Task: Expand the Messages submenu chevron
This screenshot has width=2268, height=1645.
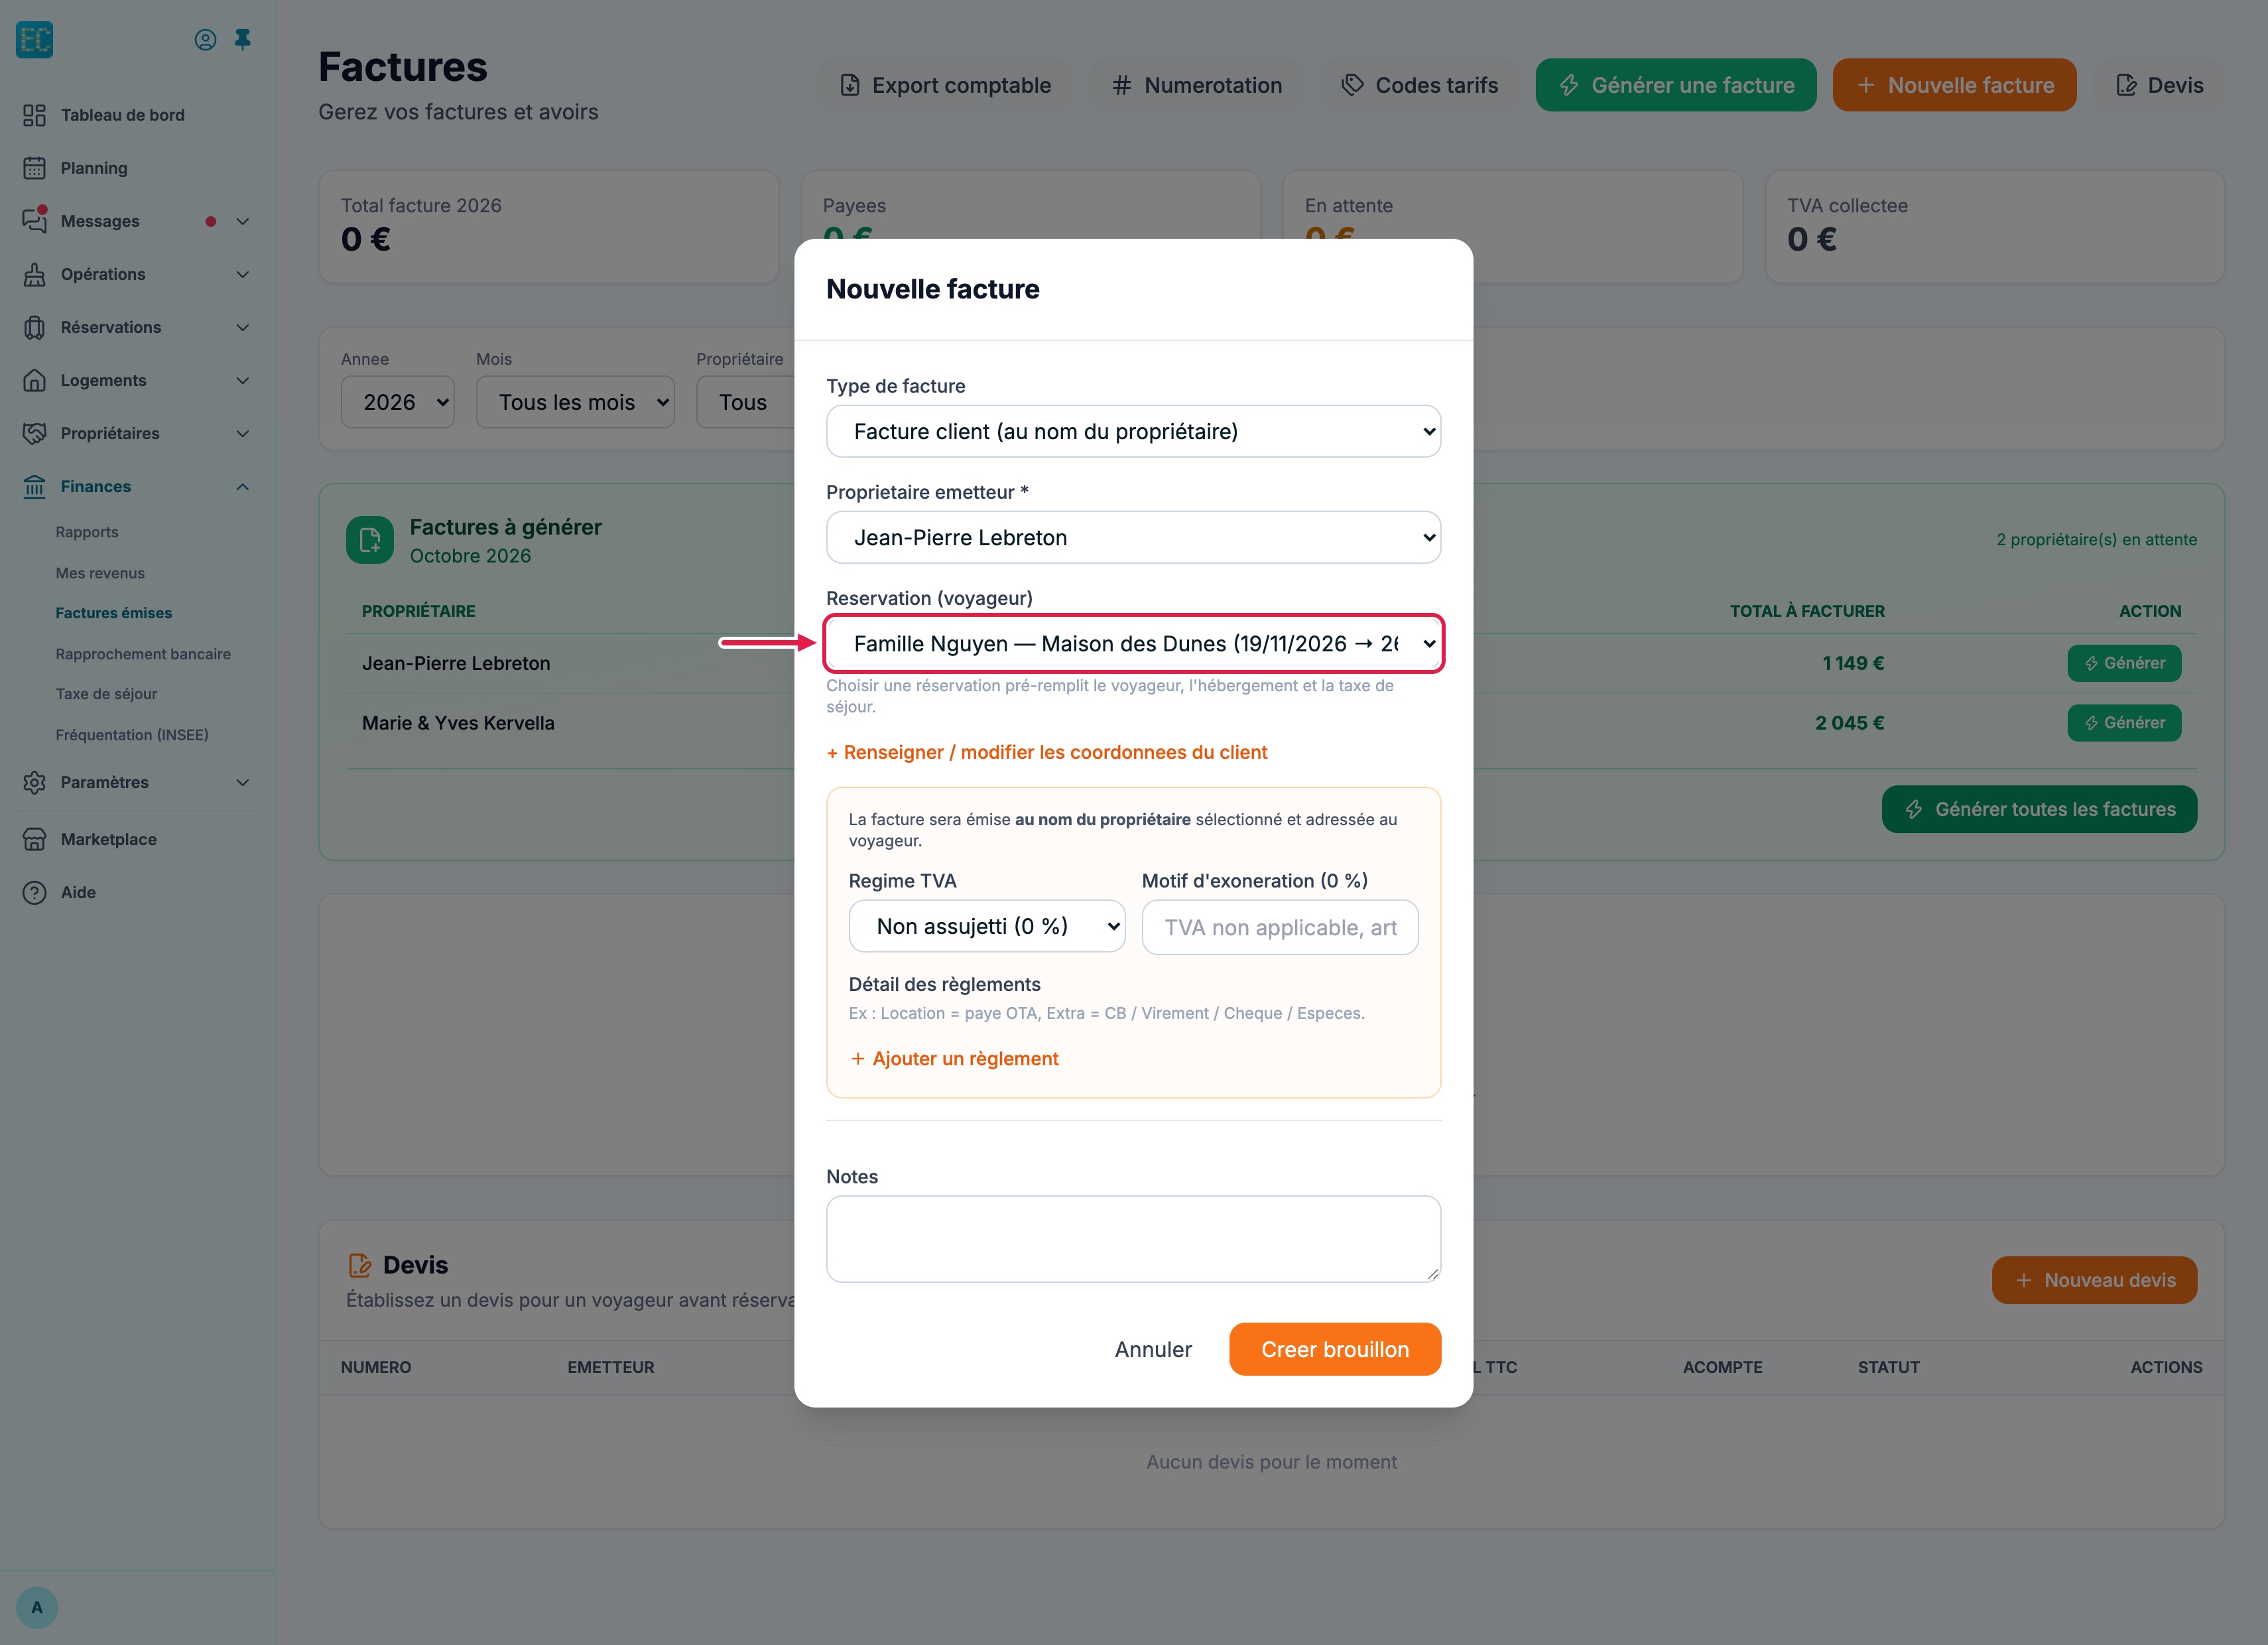Action: point(242,221)
